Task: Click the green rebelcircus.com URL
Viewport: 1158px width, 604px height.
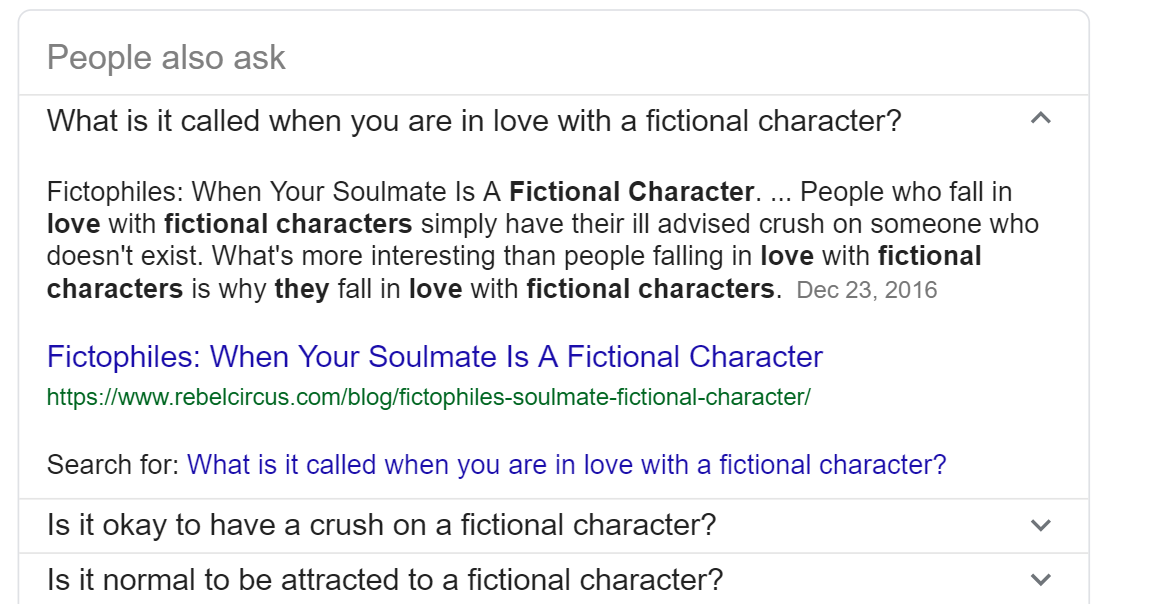Action: click(x=428, y=397)
